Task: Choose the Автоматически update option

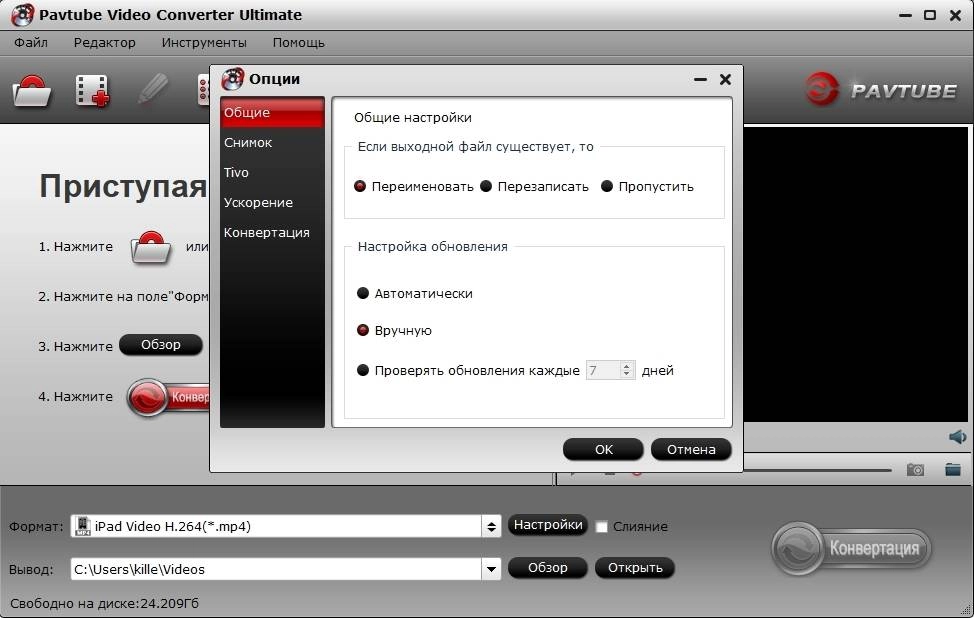Action: pos(363,293)
